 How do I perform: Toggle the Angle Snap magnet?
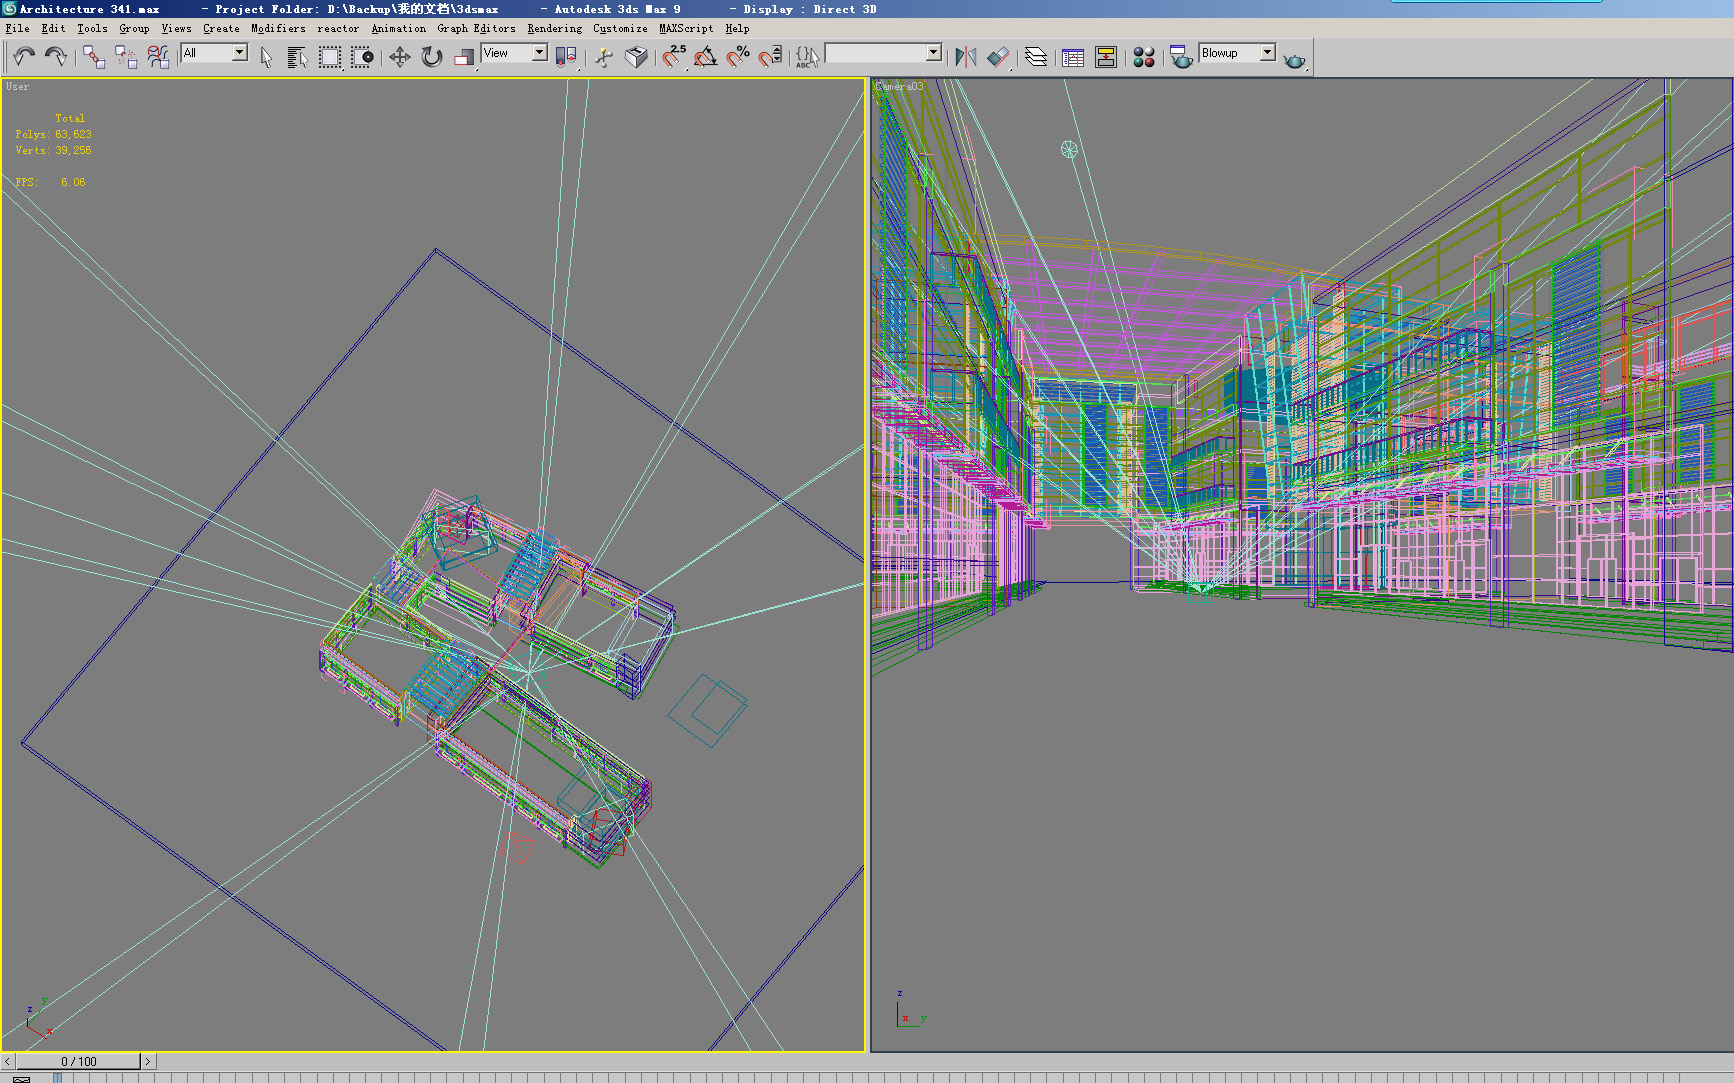706,57
